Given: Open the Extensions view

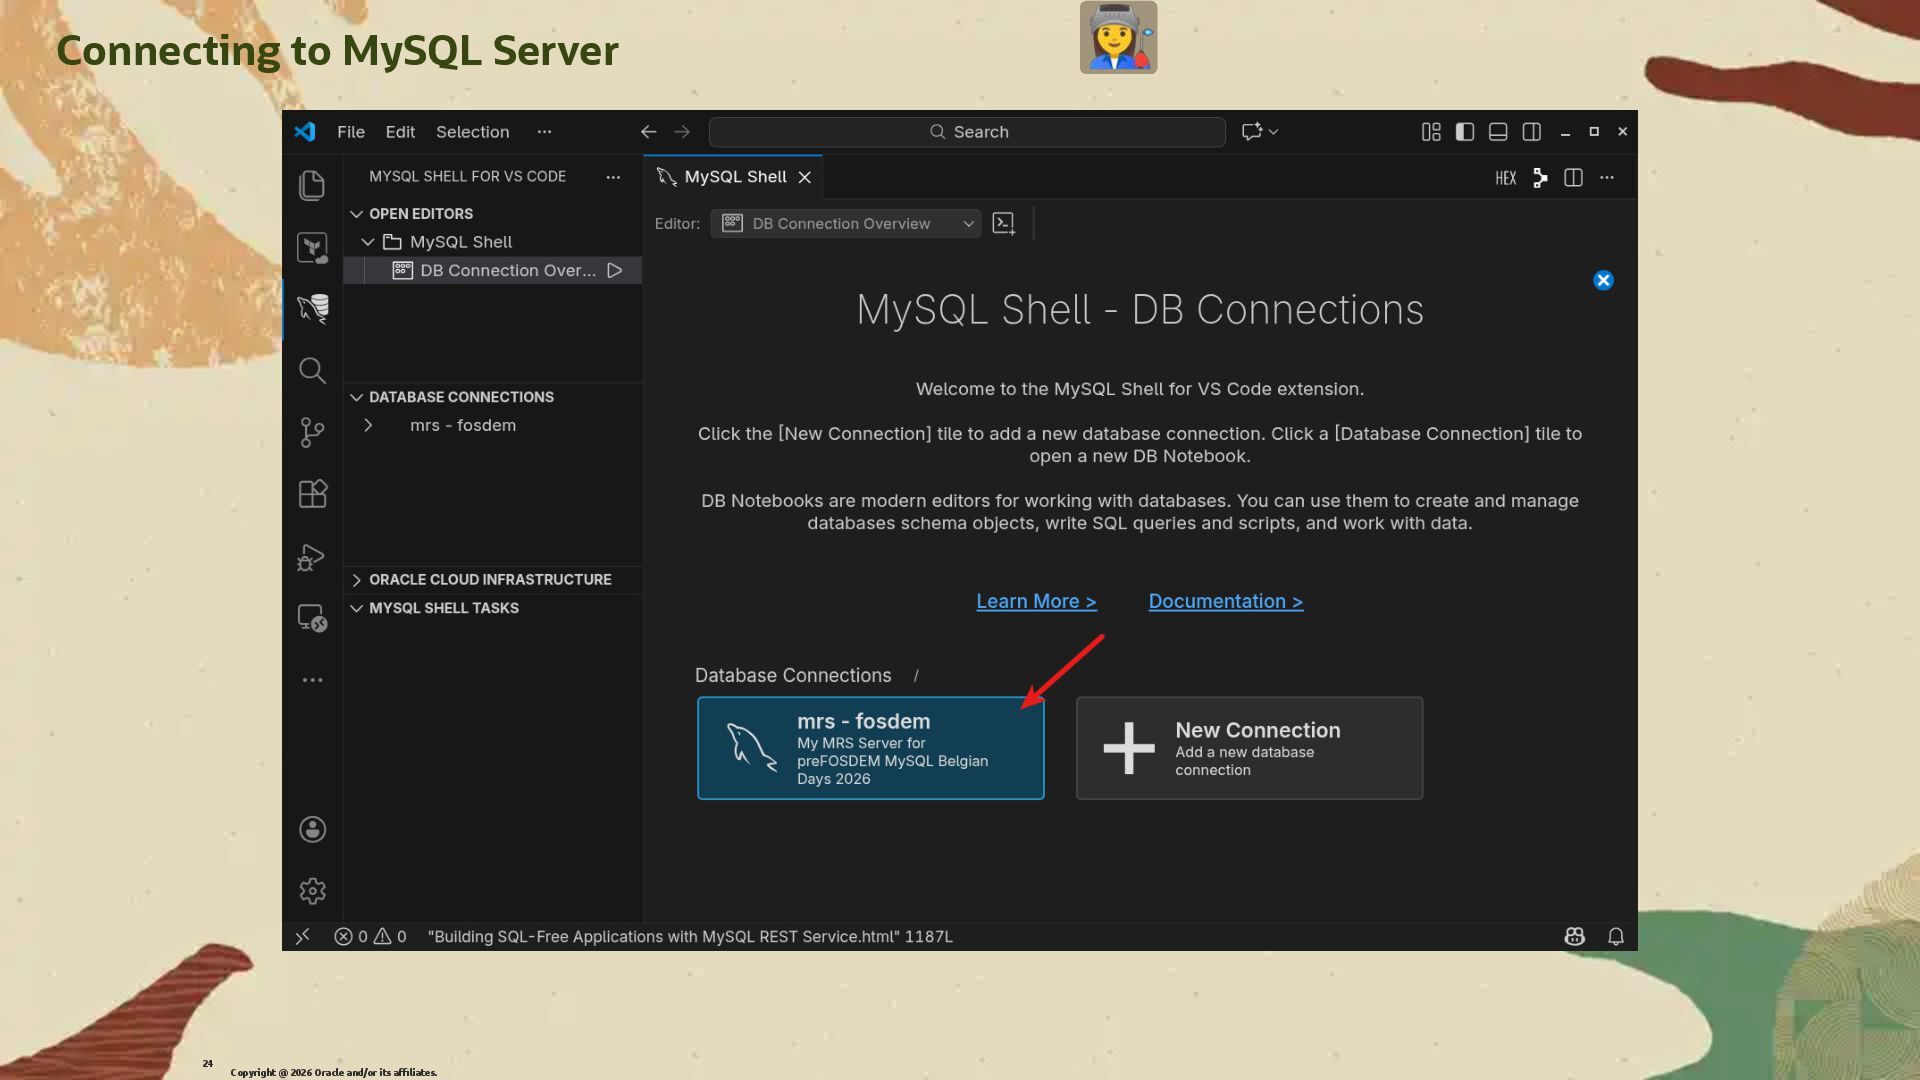Looking at the screenshot, I should [x=312, y=494].
